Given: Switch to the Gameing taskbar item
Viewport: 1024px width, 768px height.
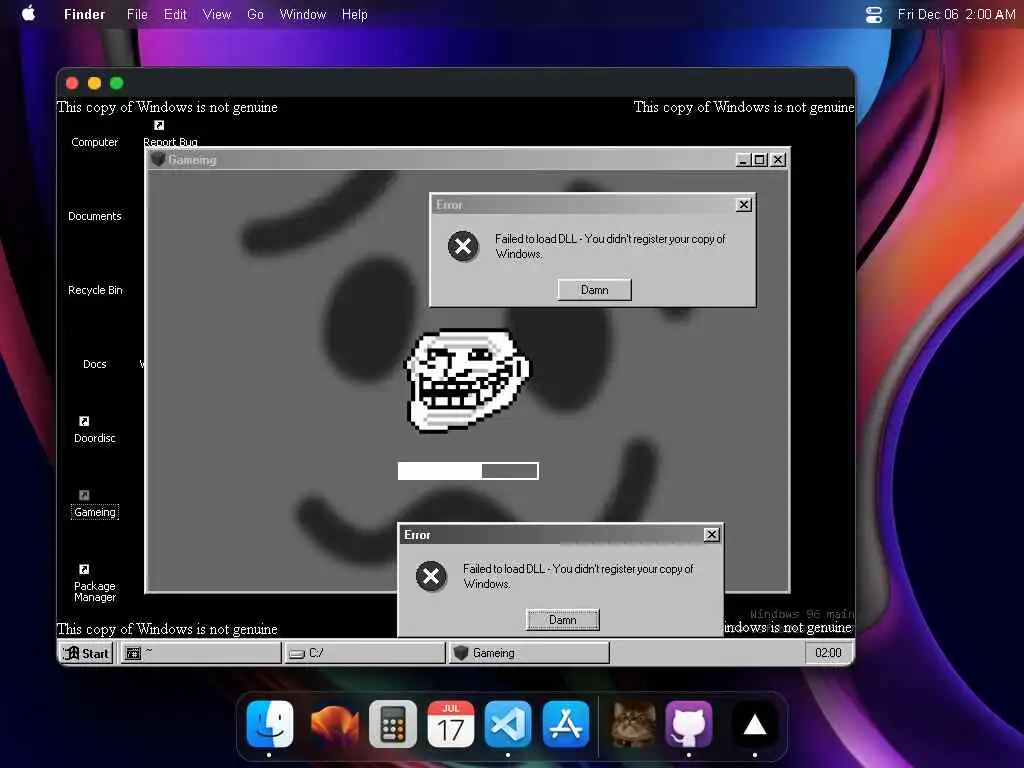Looking at the screenshot, I should (529, 653).
